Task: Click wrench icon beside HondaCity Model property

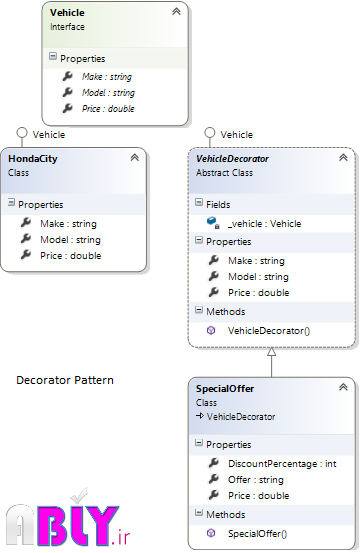Action: click(x=26, y=239)
